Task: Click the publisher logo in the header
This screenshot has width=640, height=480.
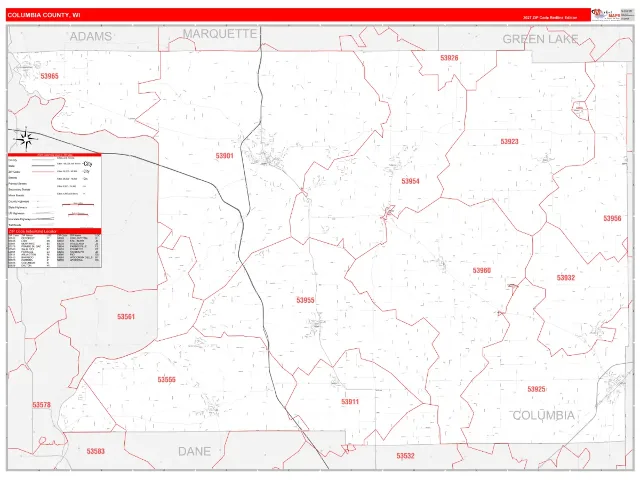Action: [605, 14]
